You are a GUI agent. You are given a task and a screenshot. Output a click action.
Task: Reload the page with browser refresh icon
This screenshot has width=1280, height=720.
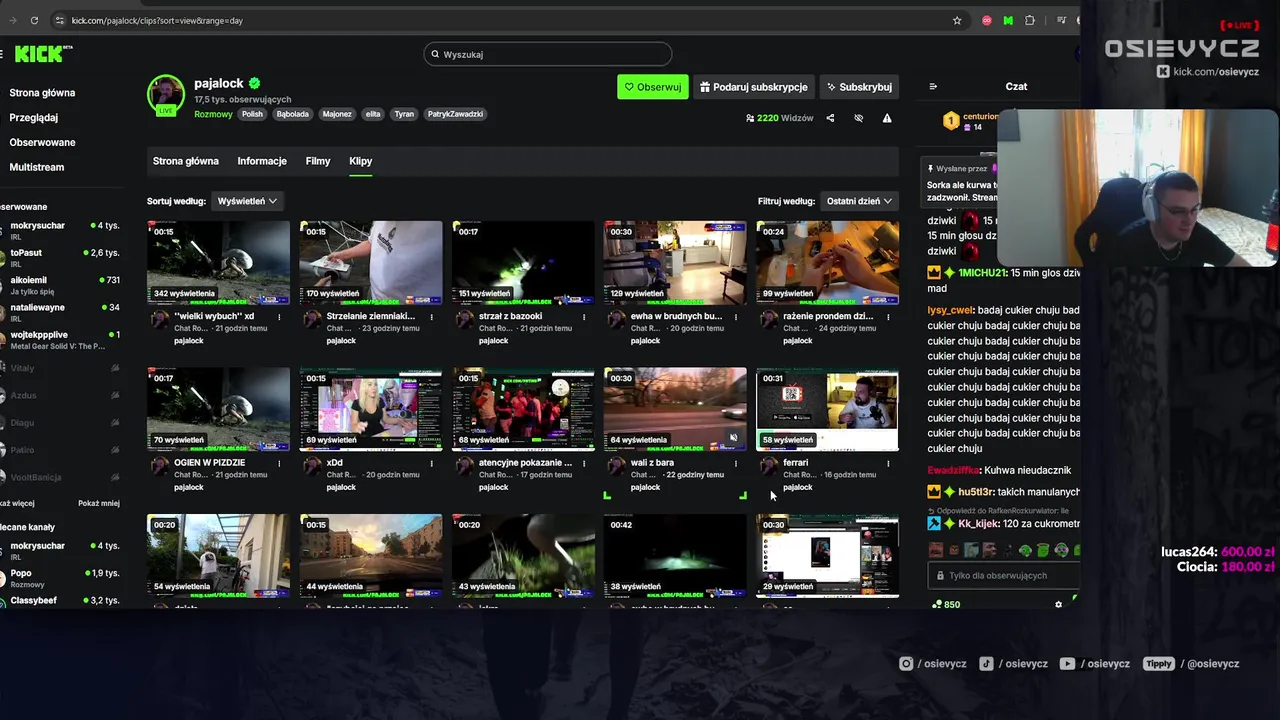(x=34, y=20)
